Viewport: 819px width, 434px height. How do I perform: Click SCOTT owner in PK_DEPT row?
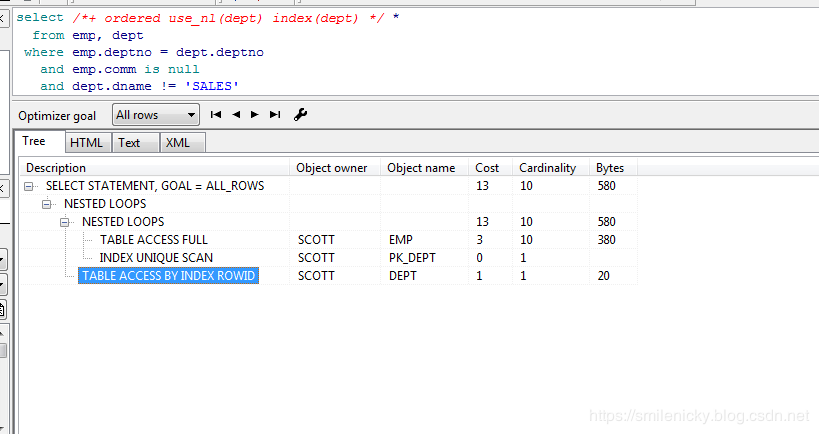click(x=316, y=258)
